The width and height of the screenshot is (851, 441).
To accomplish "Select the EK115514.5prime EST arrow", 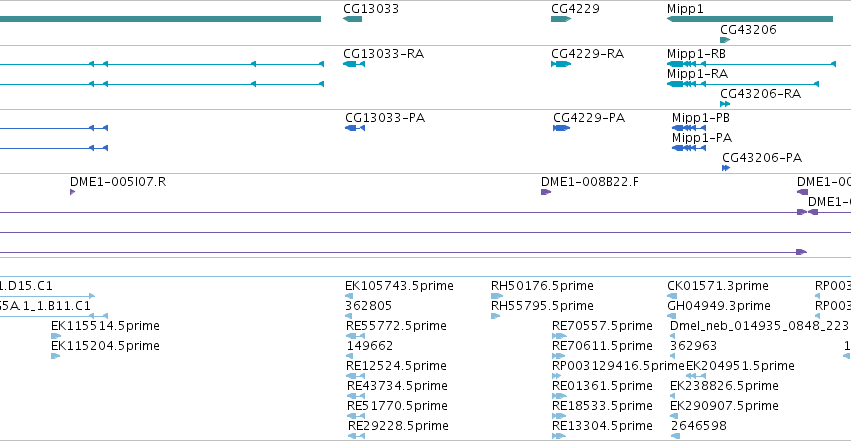I will (55, 336).
